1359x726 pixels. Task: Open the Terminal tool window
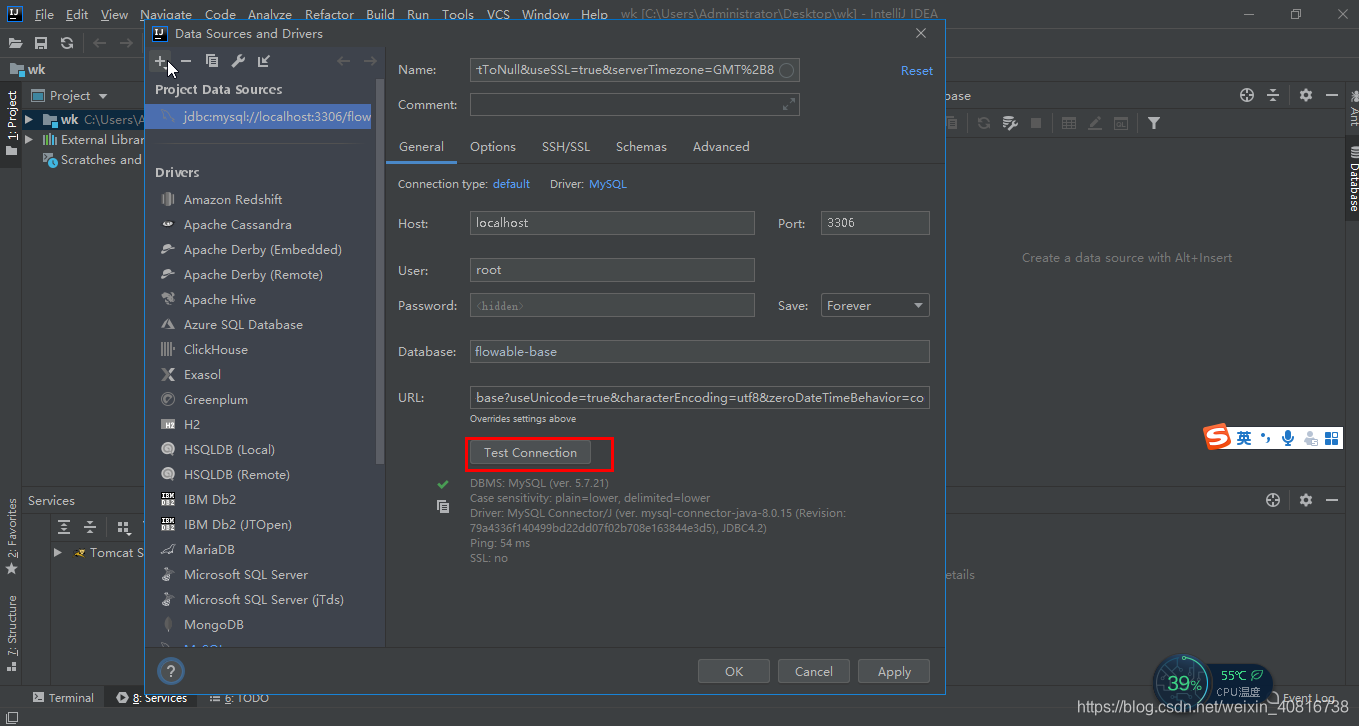point(63,697)
